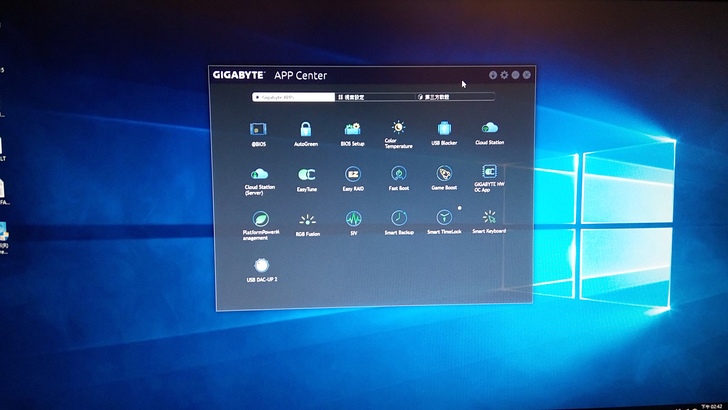Select the Gigabyte APPs tab
This screenshot has height=410, width=728.
click(x=293, y=97)
